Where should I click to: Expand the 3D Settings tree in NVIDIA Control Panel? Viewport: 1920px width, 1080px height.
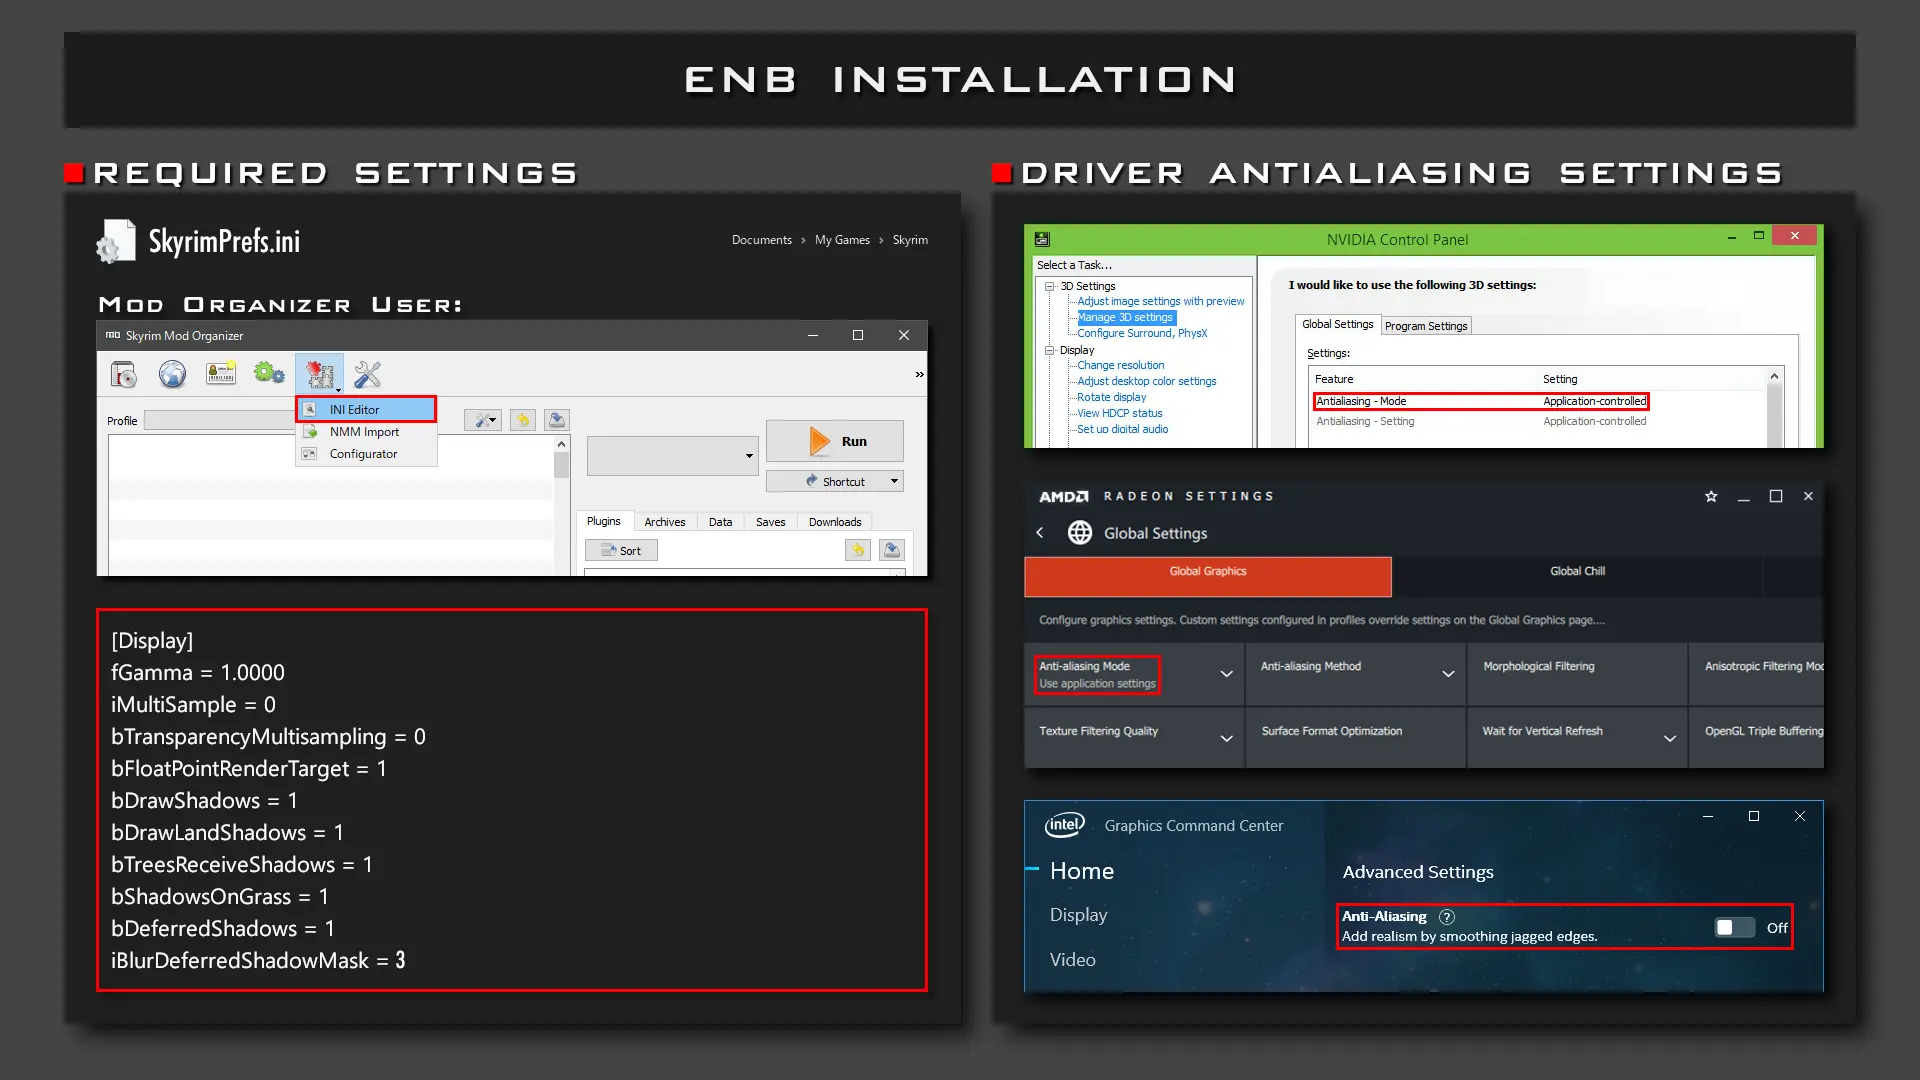[1048, 286]
